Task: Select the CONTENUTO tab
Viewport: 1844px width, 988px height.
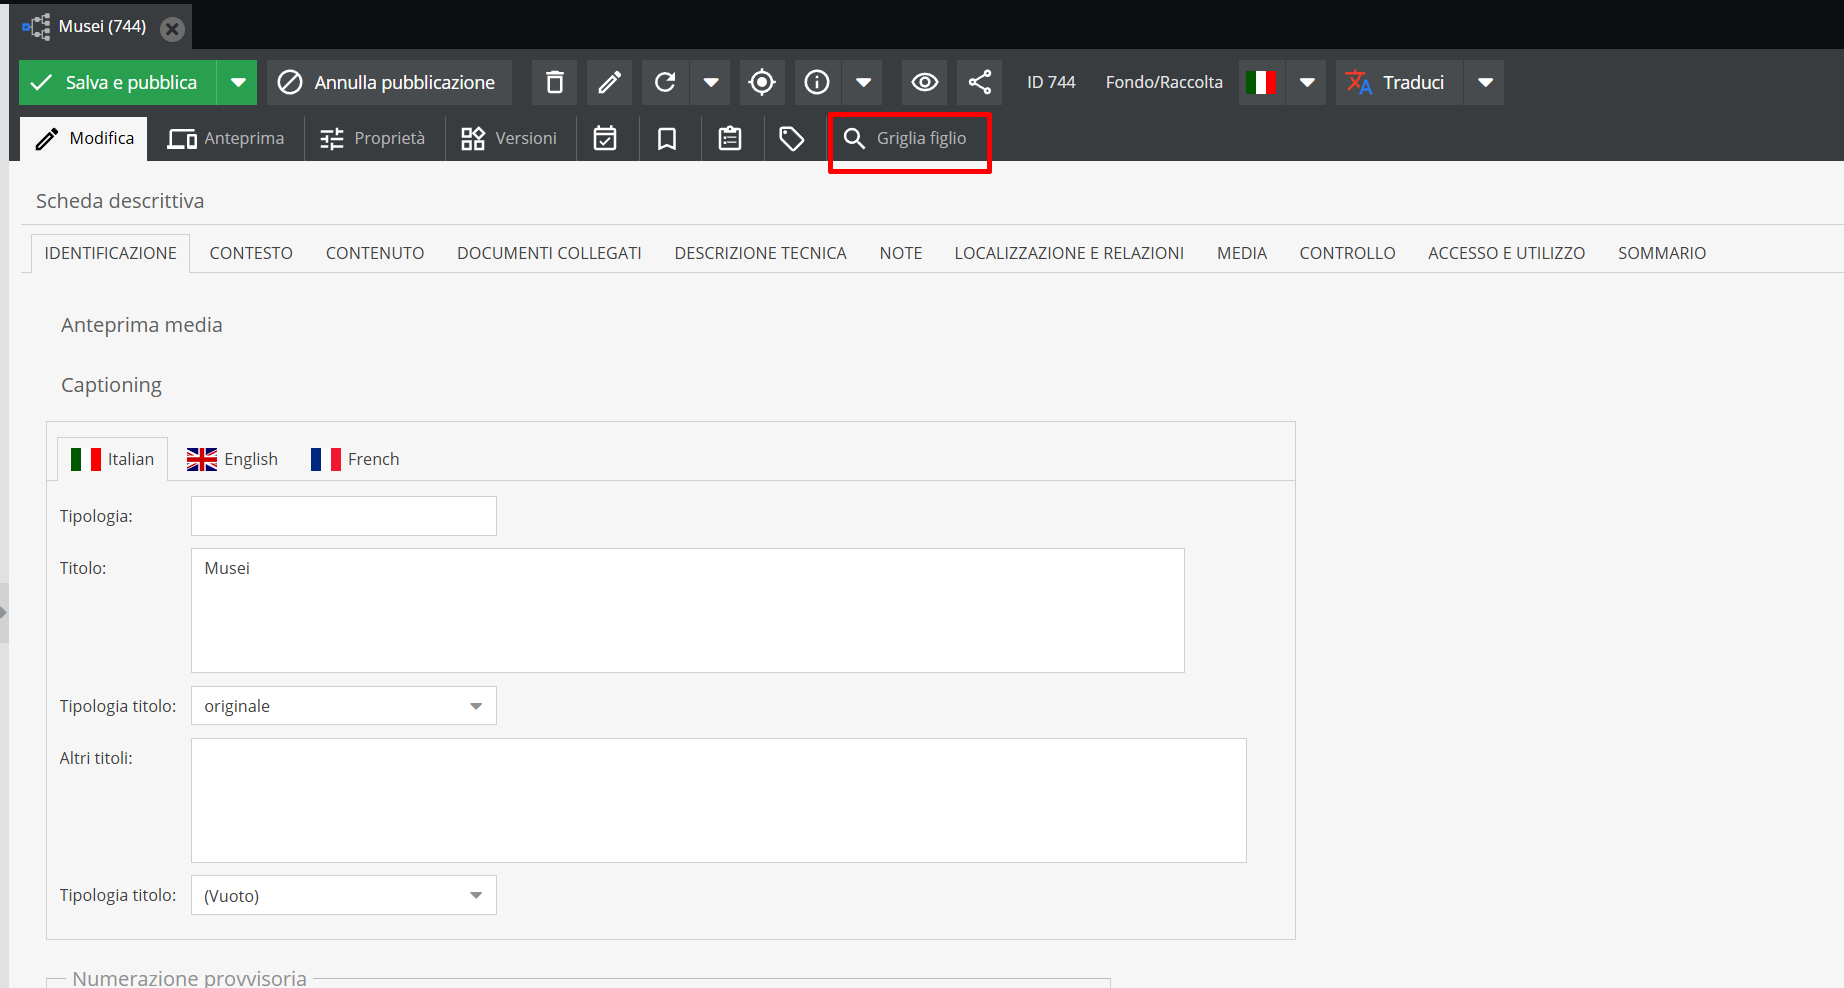Action: pos(375,253)
